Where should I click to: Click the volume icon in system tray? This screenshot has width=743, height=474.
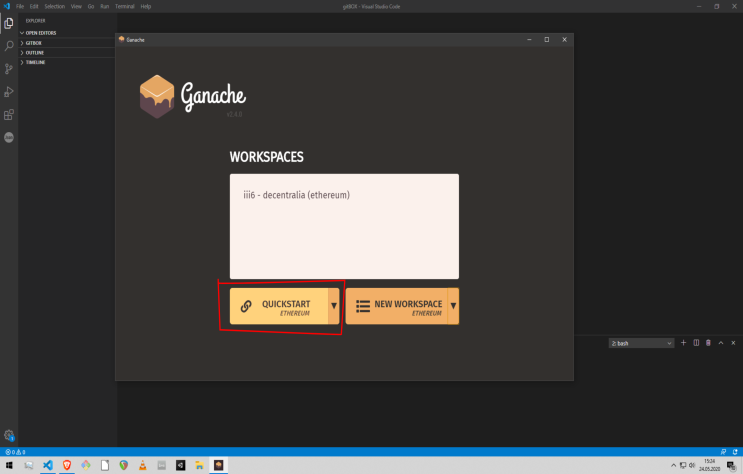click(692, 465)
